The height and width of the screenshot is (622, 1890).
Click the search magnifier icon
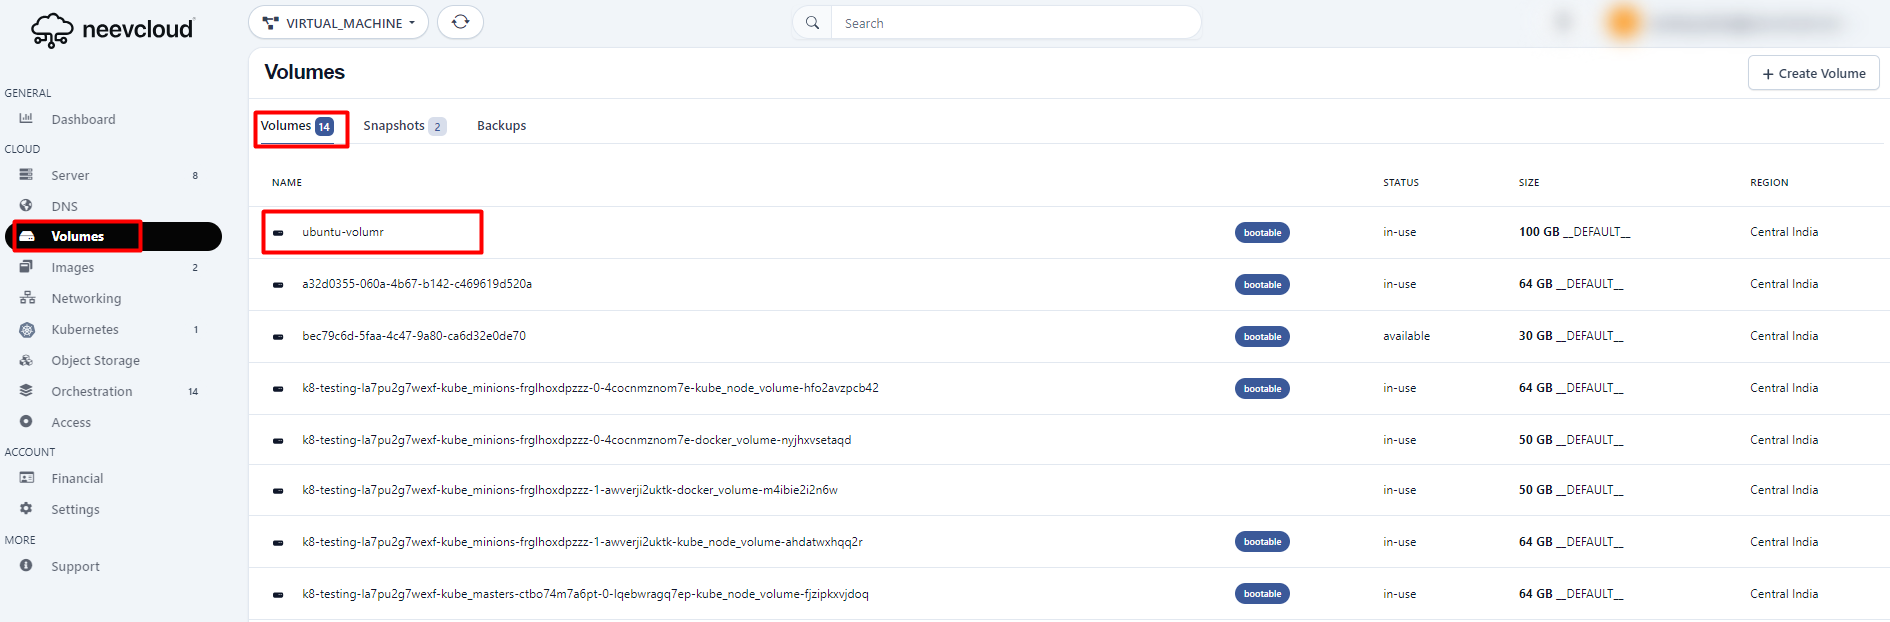pyautogui.click(x=812, y=23)
